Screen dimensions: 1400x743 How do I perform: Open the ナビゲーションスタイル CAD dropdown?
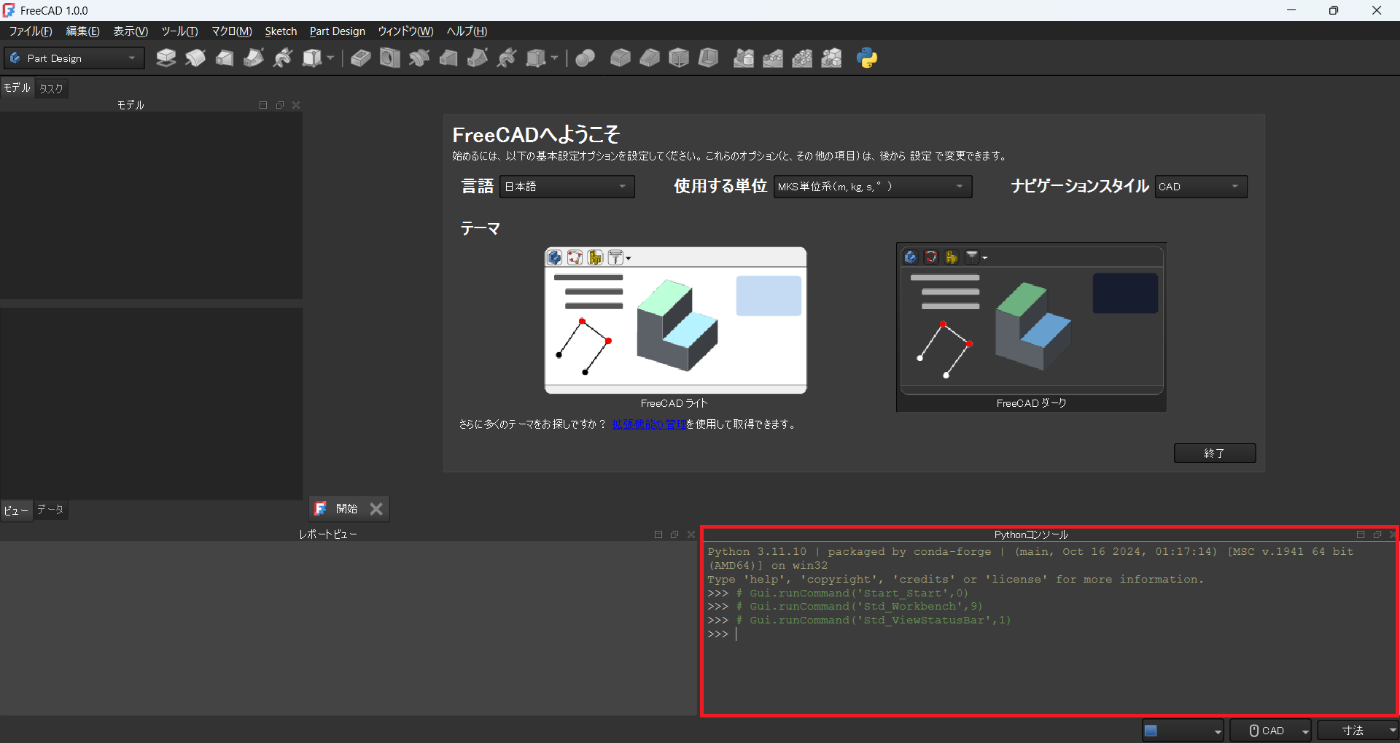[1201, 186]
